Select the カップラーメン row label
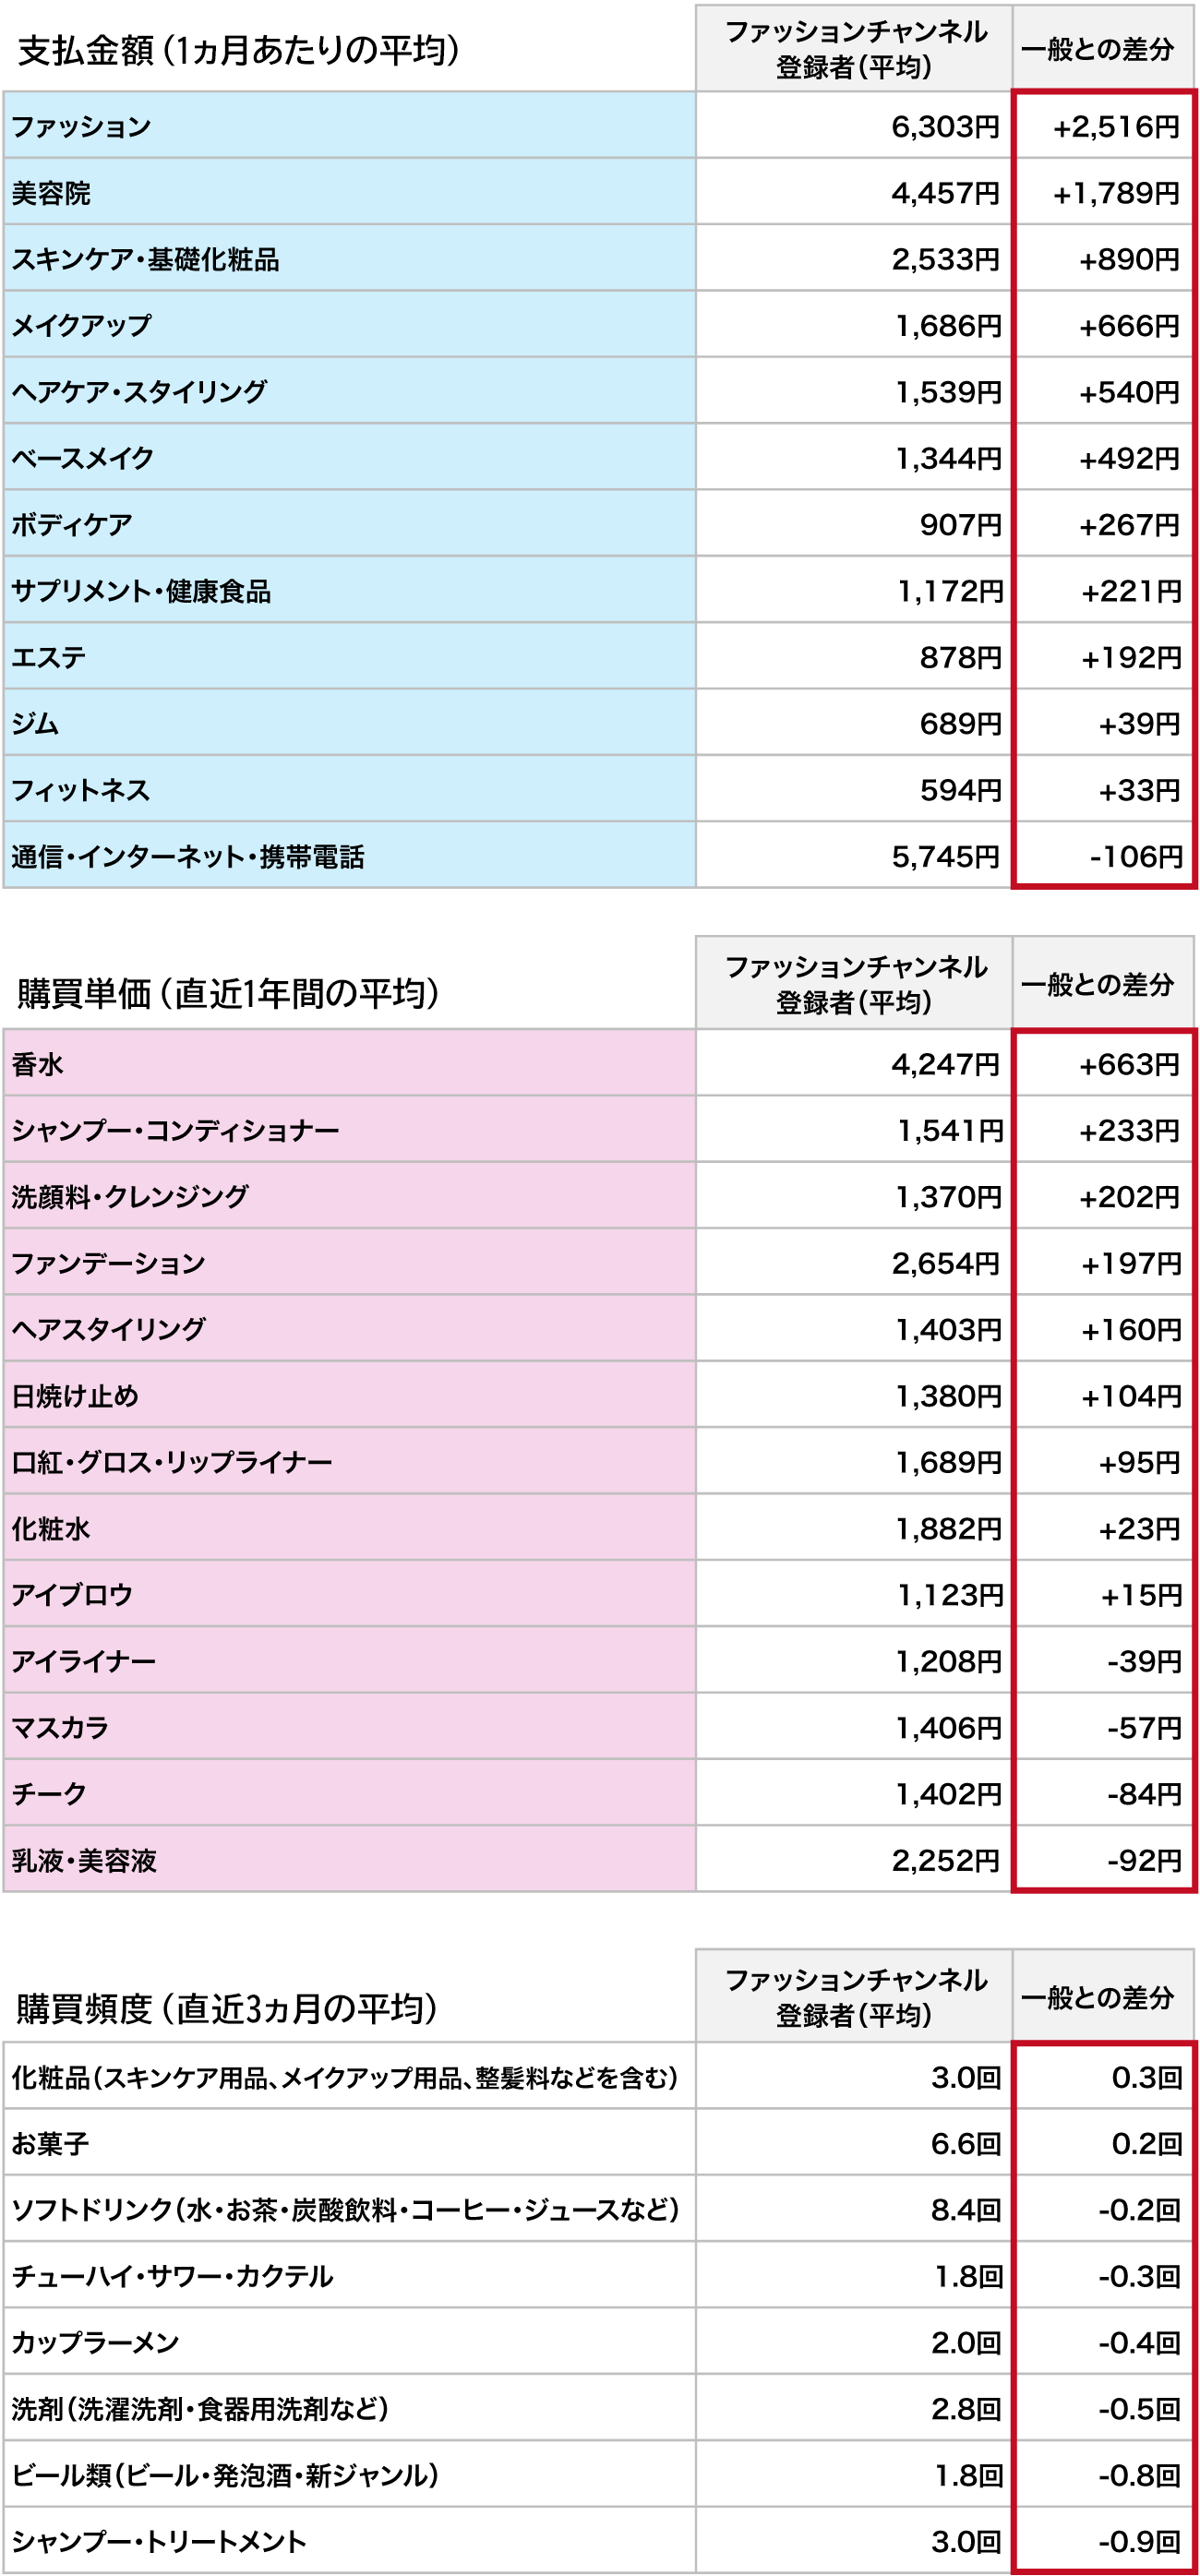The height and width of the screenshot is (2576, 1200). 95,2343
